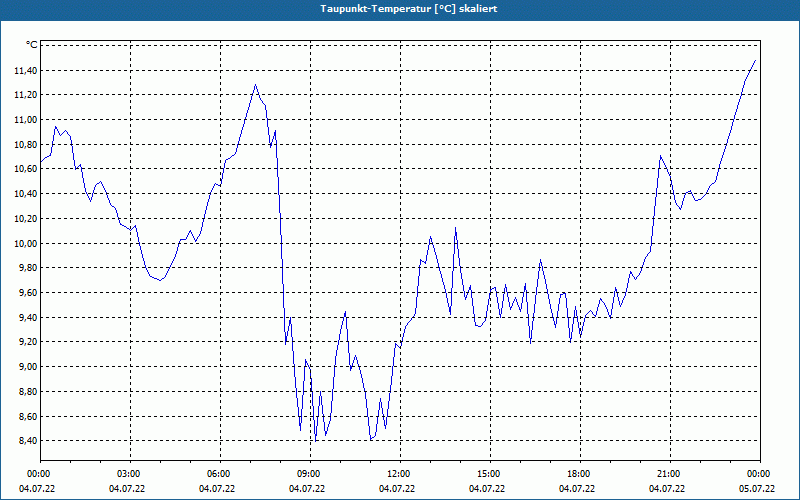The image size is (800, 500).
Task: Click the 03:00 time axis label
Action: tap(130, 473)
